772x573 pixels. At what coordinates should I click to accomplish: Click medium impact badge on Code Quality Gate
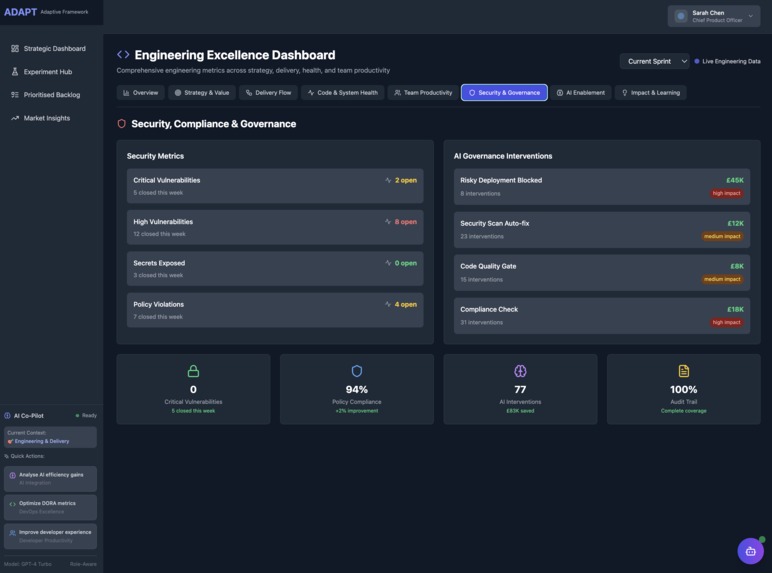[x=722, y=279]
